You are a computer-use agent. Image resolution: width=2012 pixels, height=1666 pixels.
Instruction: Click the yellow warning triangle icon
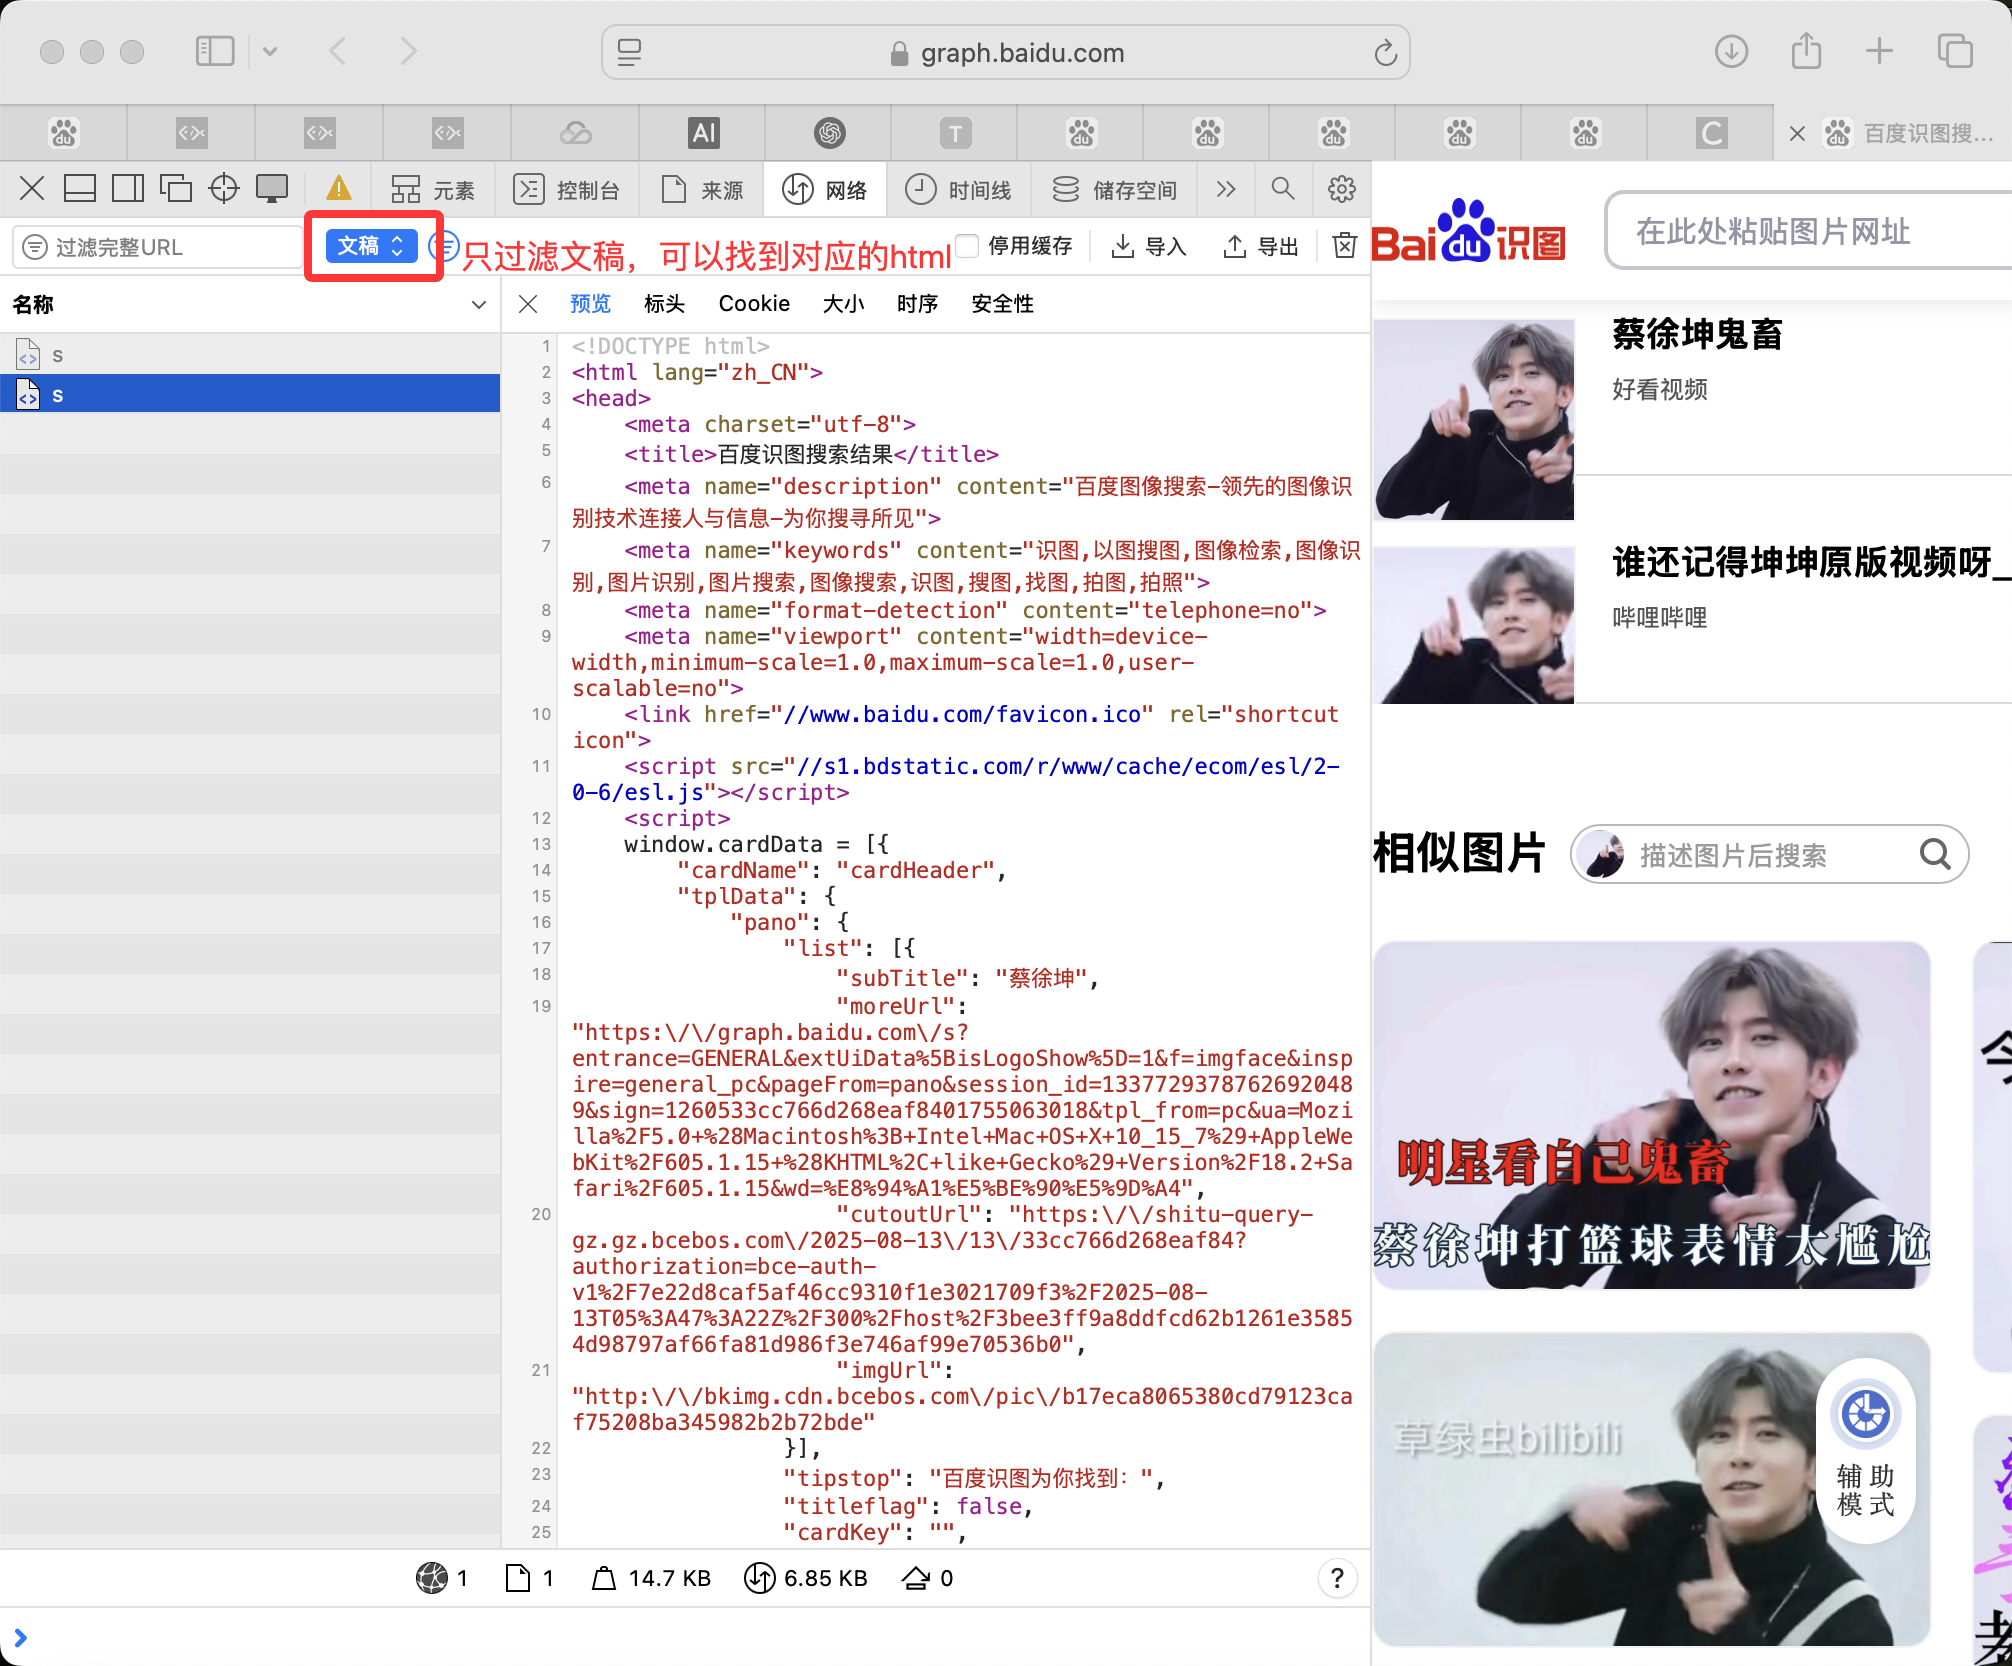click(339, 188)
